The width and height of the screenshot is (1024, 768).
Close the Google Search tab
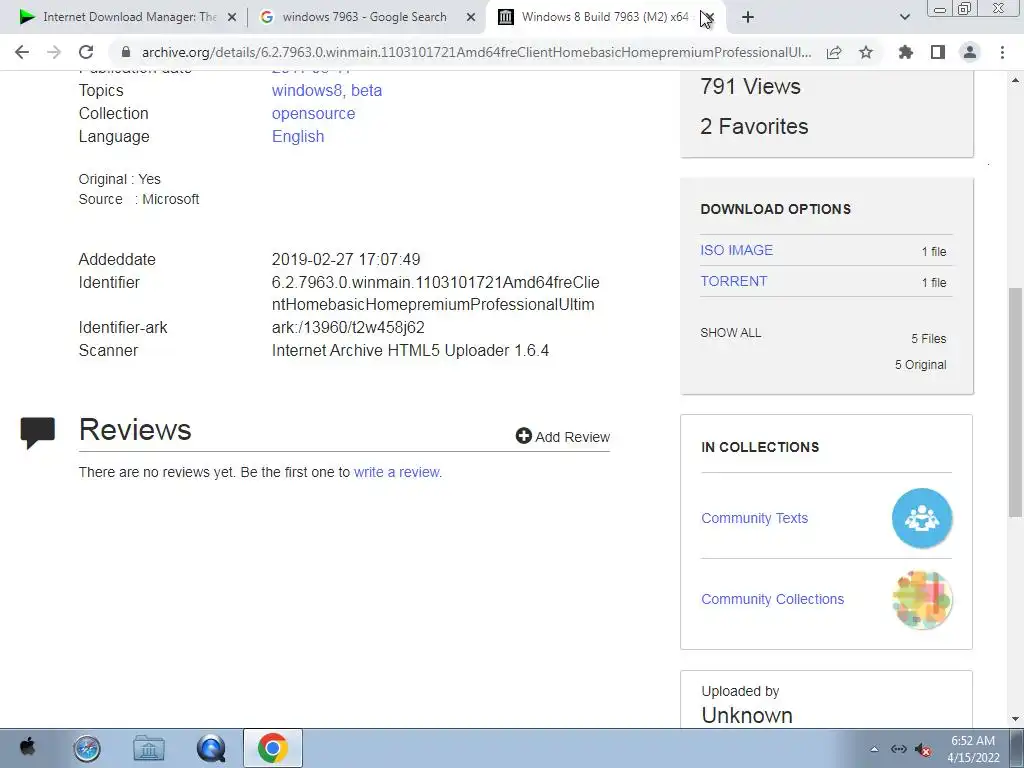pyautogui.click(x=471, y=17)
